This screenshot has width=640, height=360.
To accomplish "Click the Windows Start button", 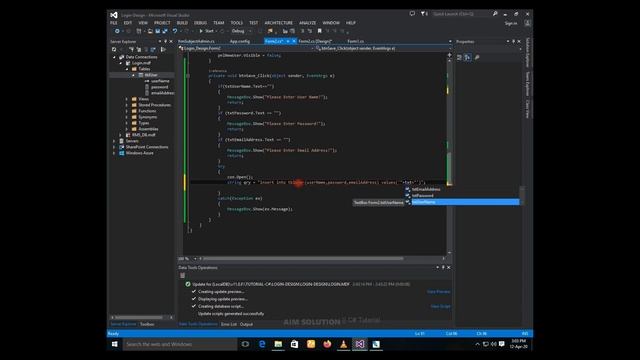I will tap(115, 344).
